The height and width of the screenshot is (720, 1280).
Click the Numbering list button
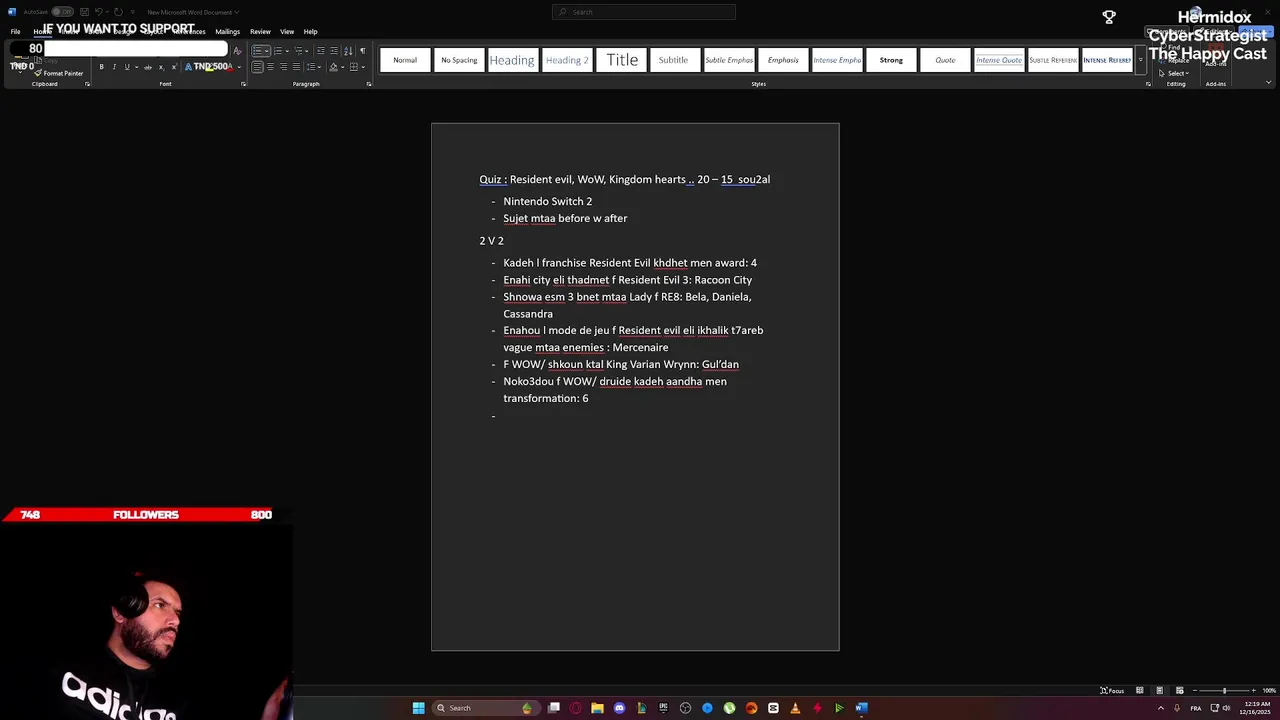tap(278, 51)
